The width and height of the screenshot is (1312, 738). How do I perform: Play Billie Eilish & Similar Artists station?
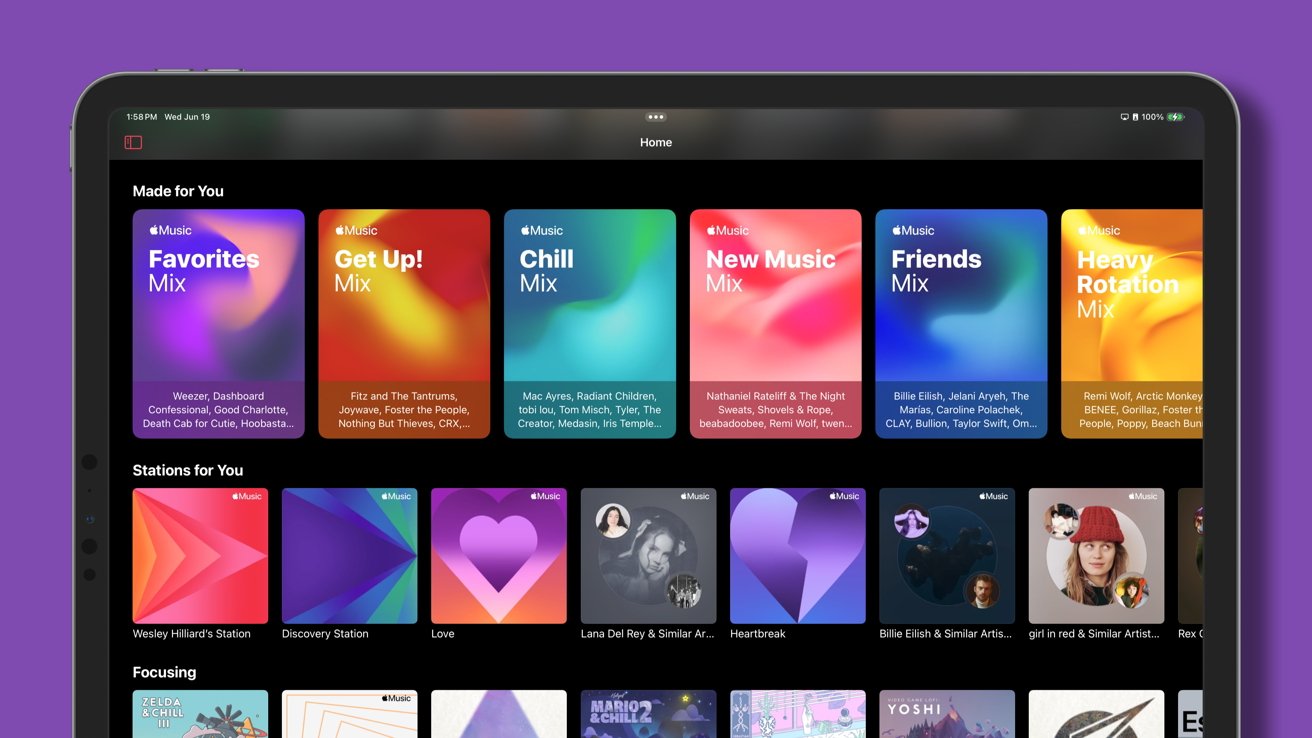[947, 556]
